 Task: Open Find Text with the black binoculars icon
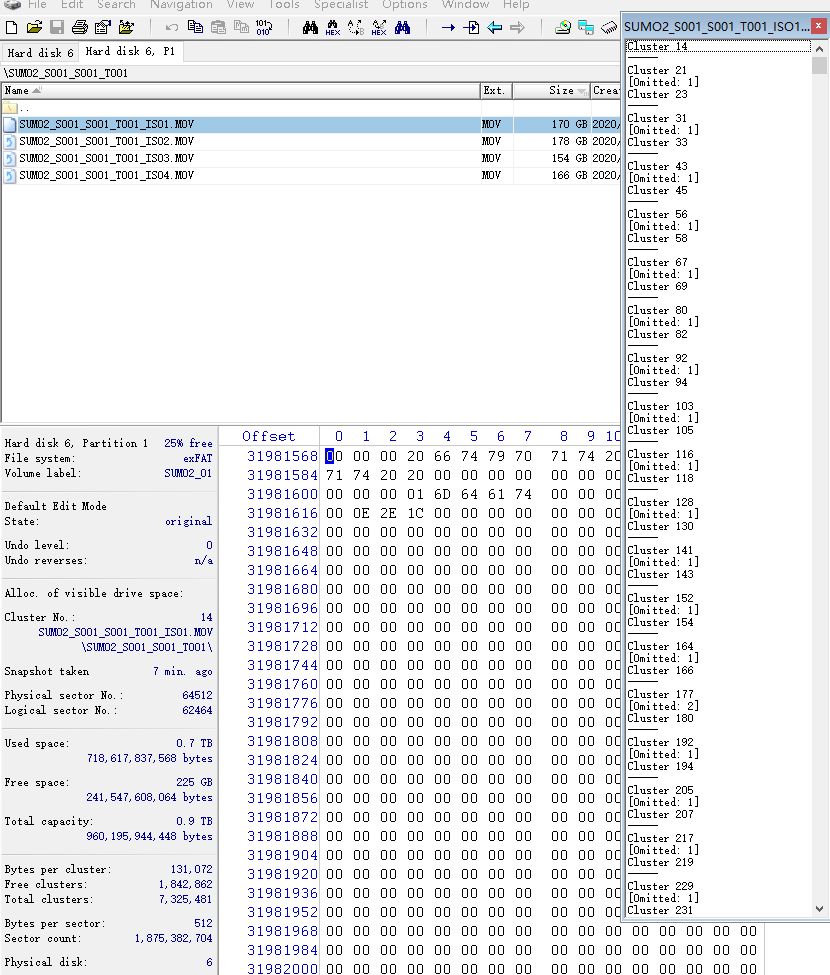point(310,27)
